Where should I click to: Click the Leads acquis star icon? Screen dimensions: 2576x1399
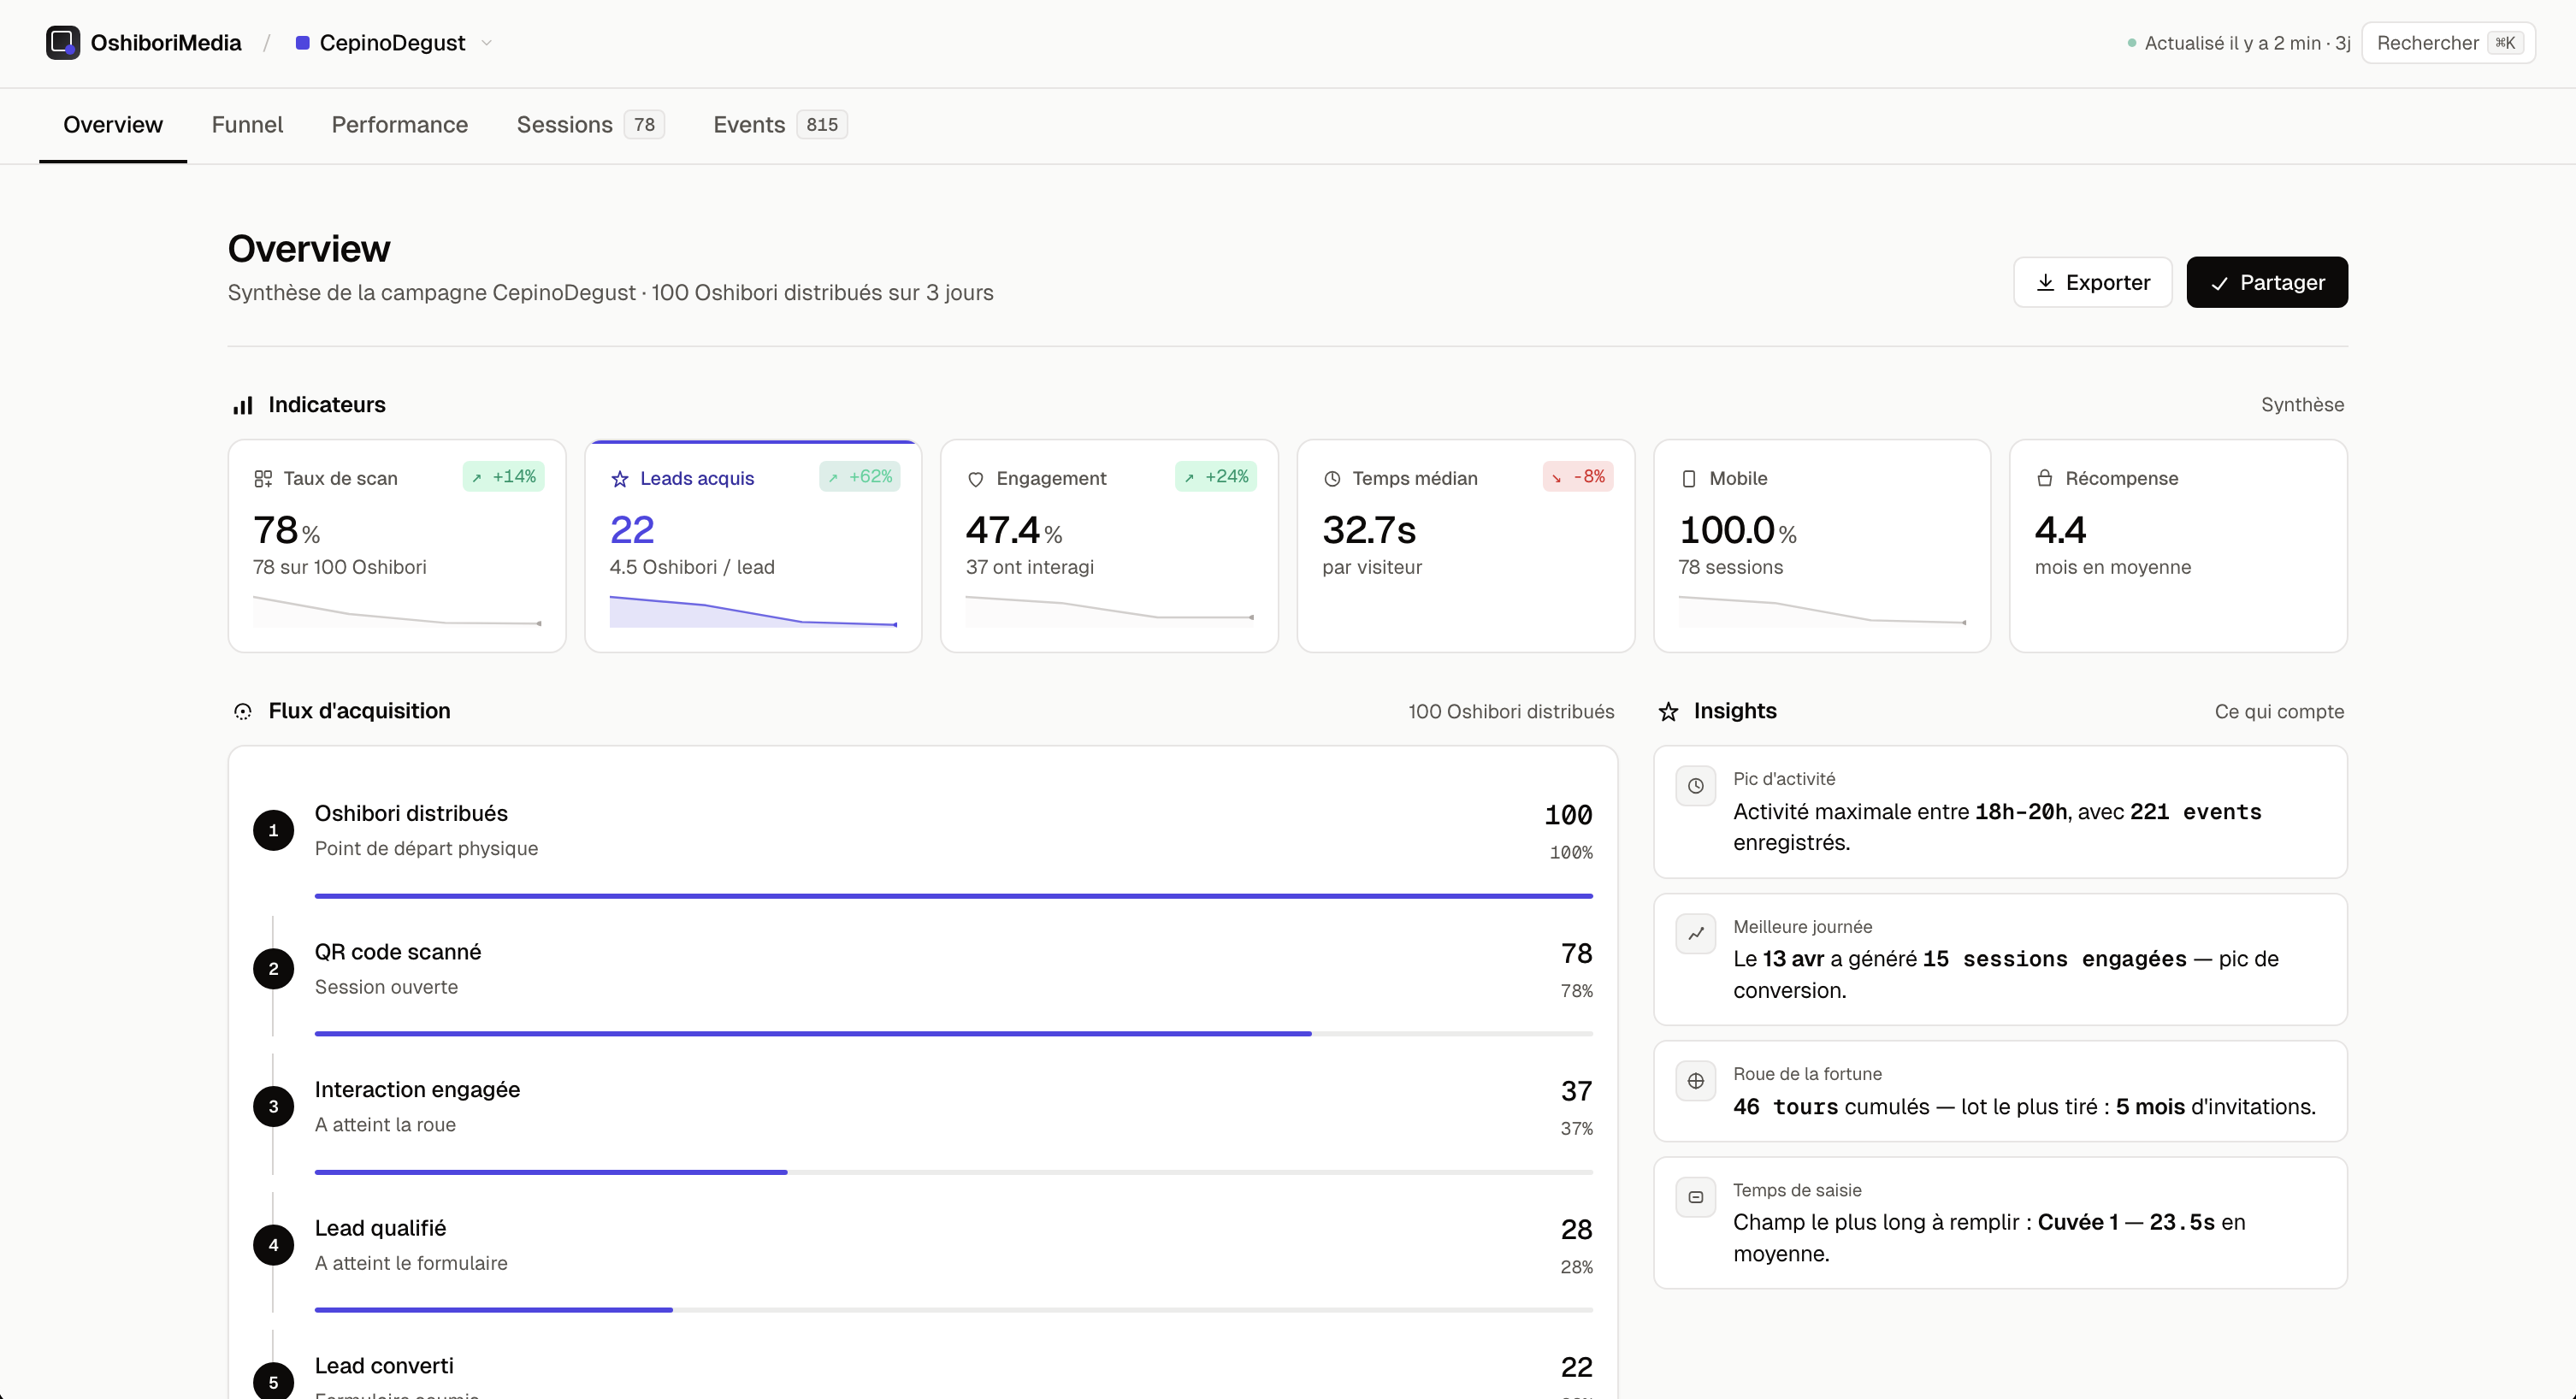[x=620, y=479]
